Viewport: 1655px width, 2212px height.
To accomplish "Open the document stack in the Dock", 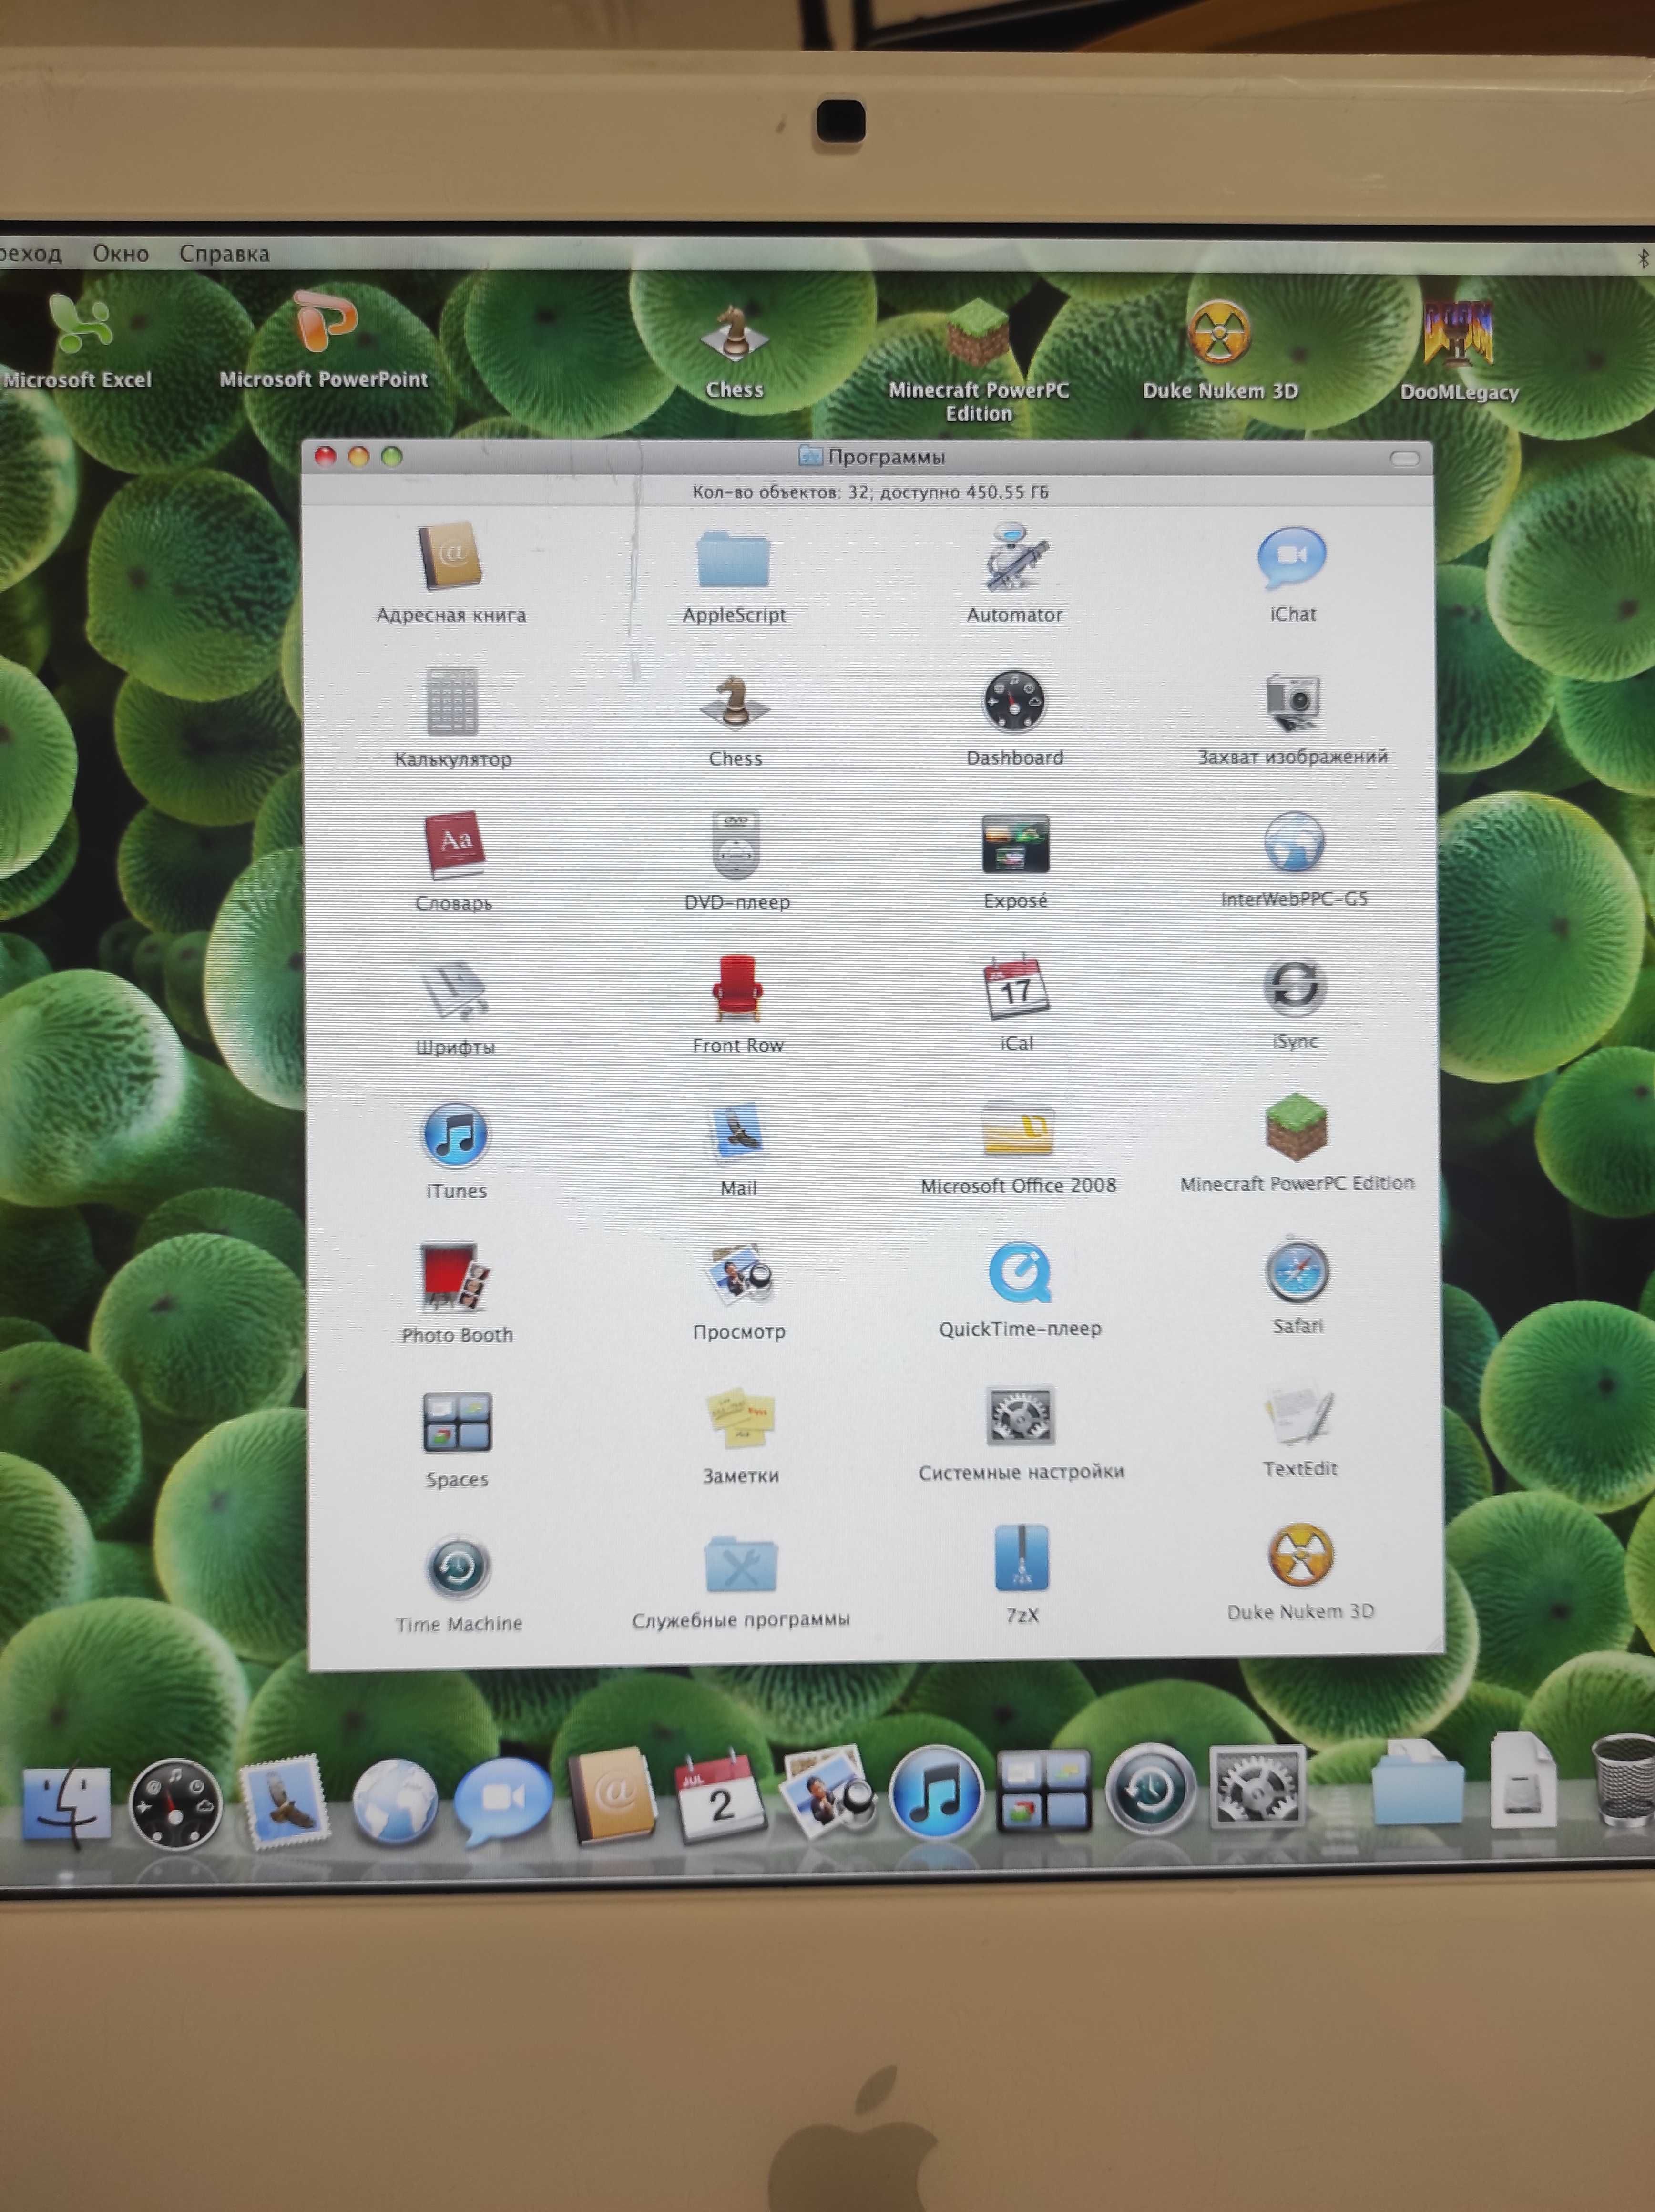I will [1523, 1780].
